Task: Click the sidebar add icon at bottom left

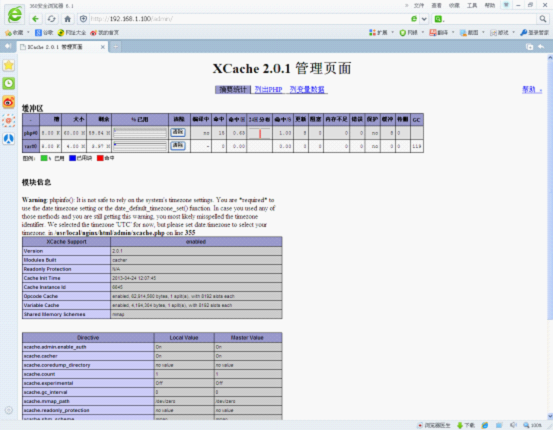Action: click(9, 410)
